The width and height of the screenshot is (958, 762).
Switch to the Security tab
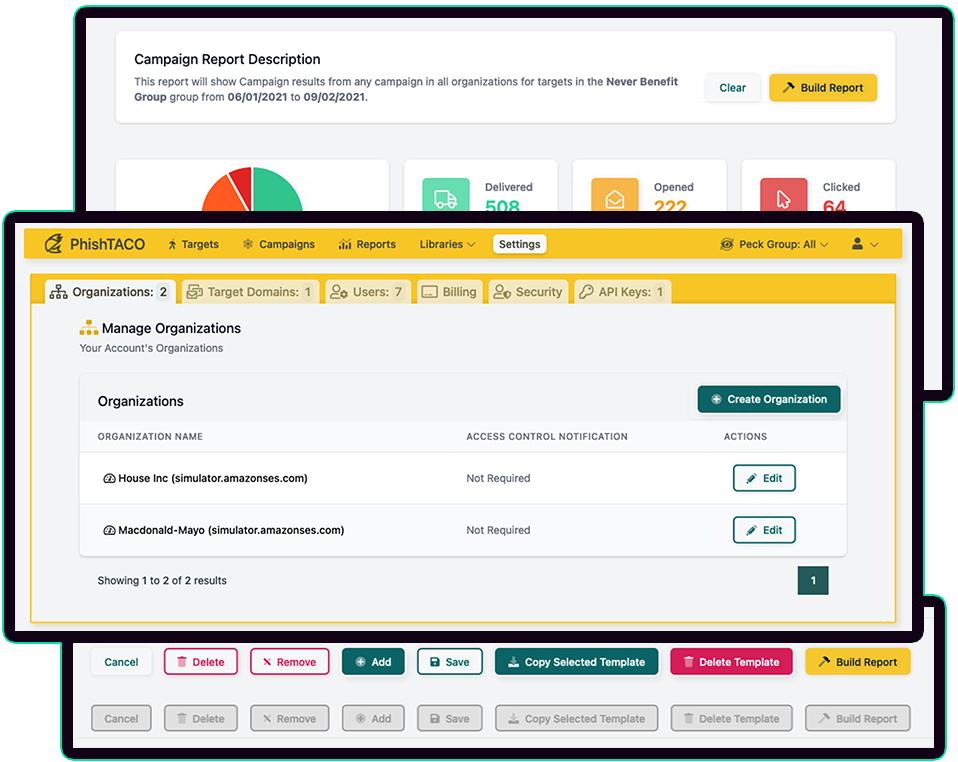click(528, 291)
